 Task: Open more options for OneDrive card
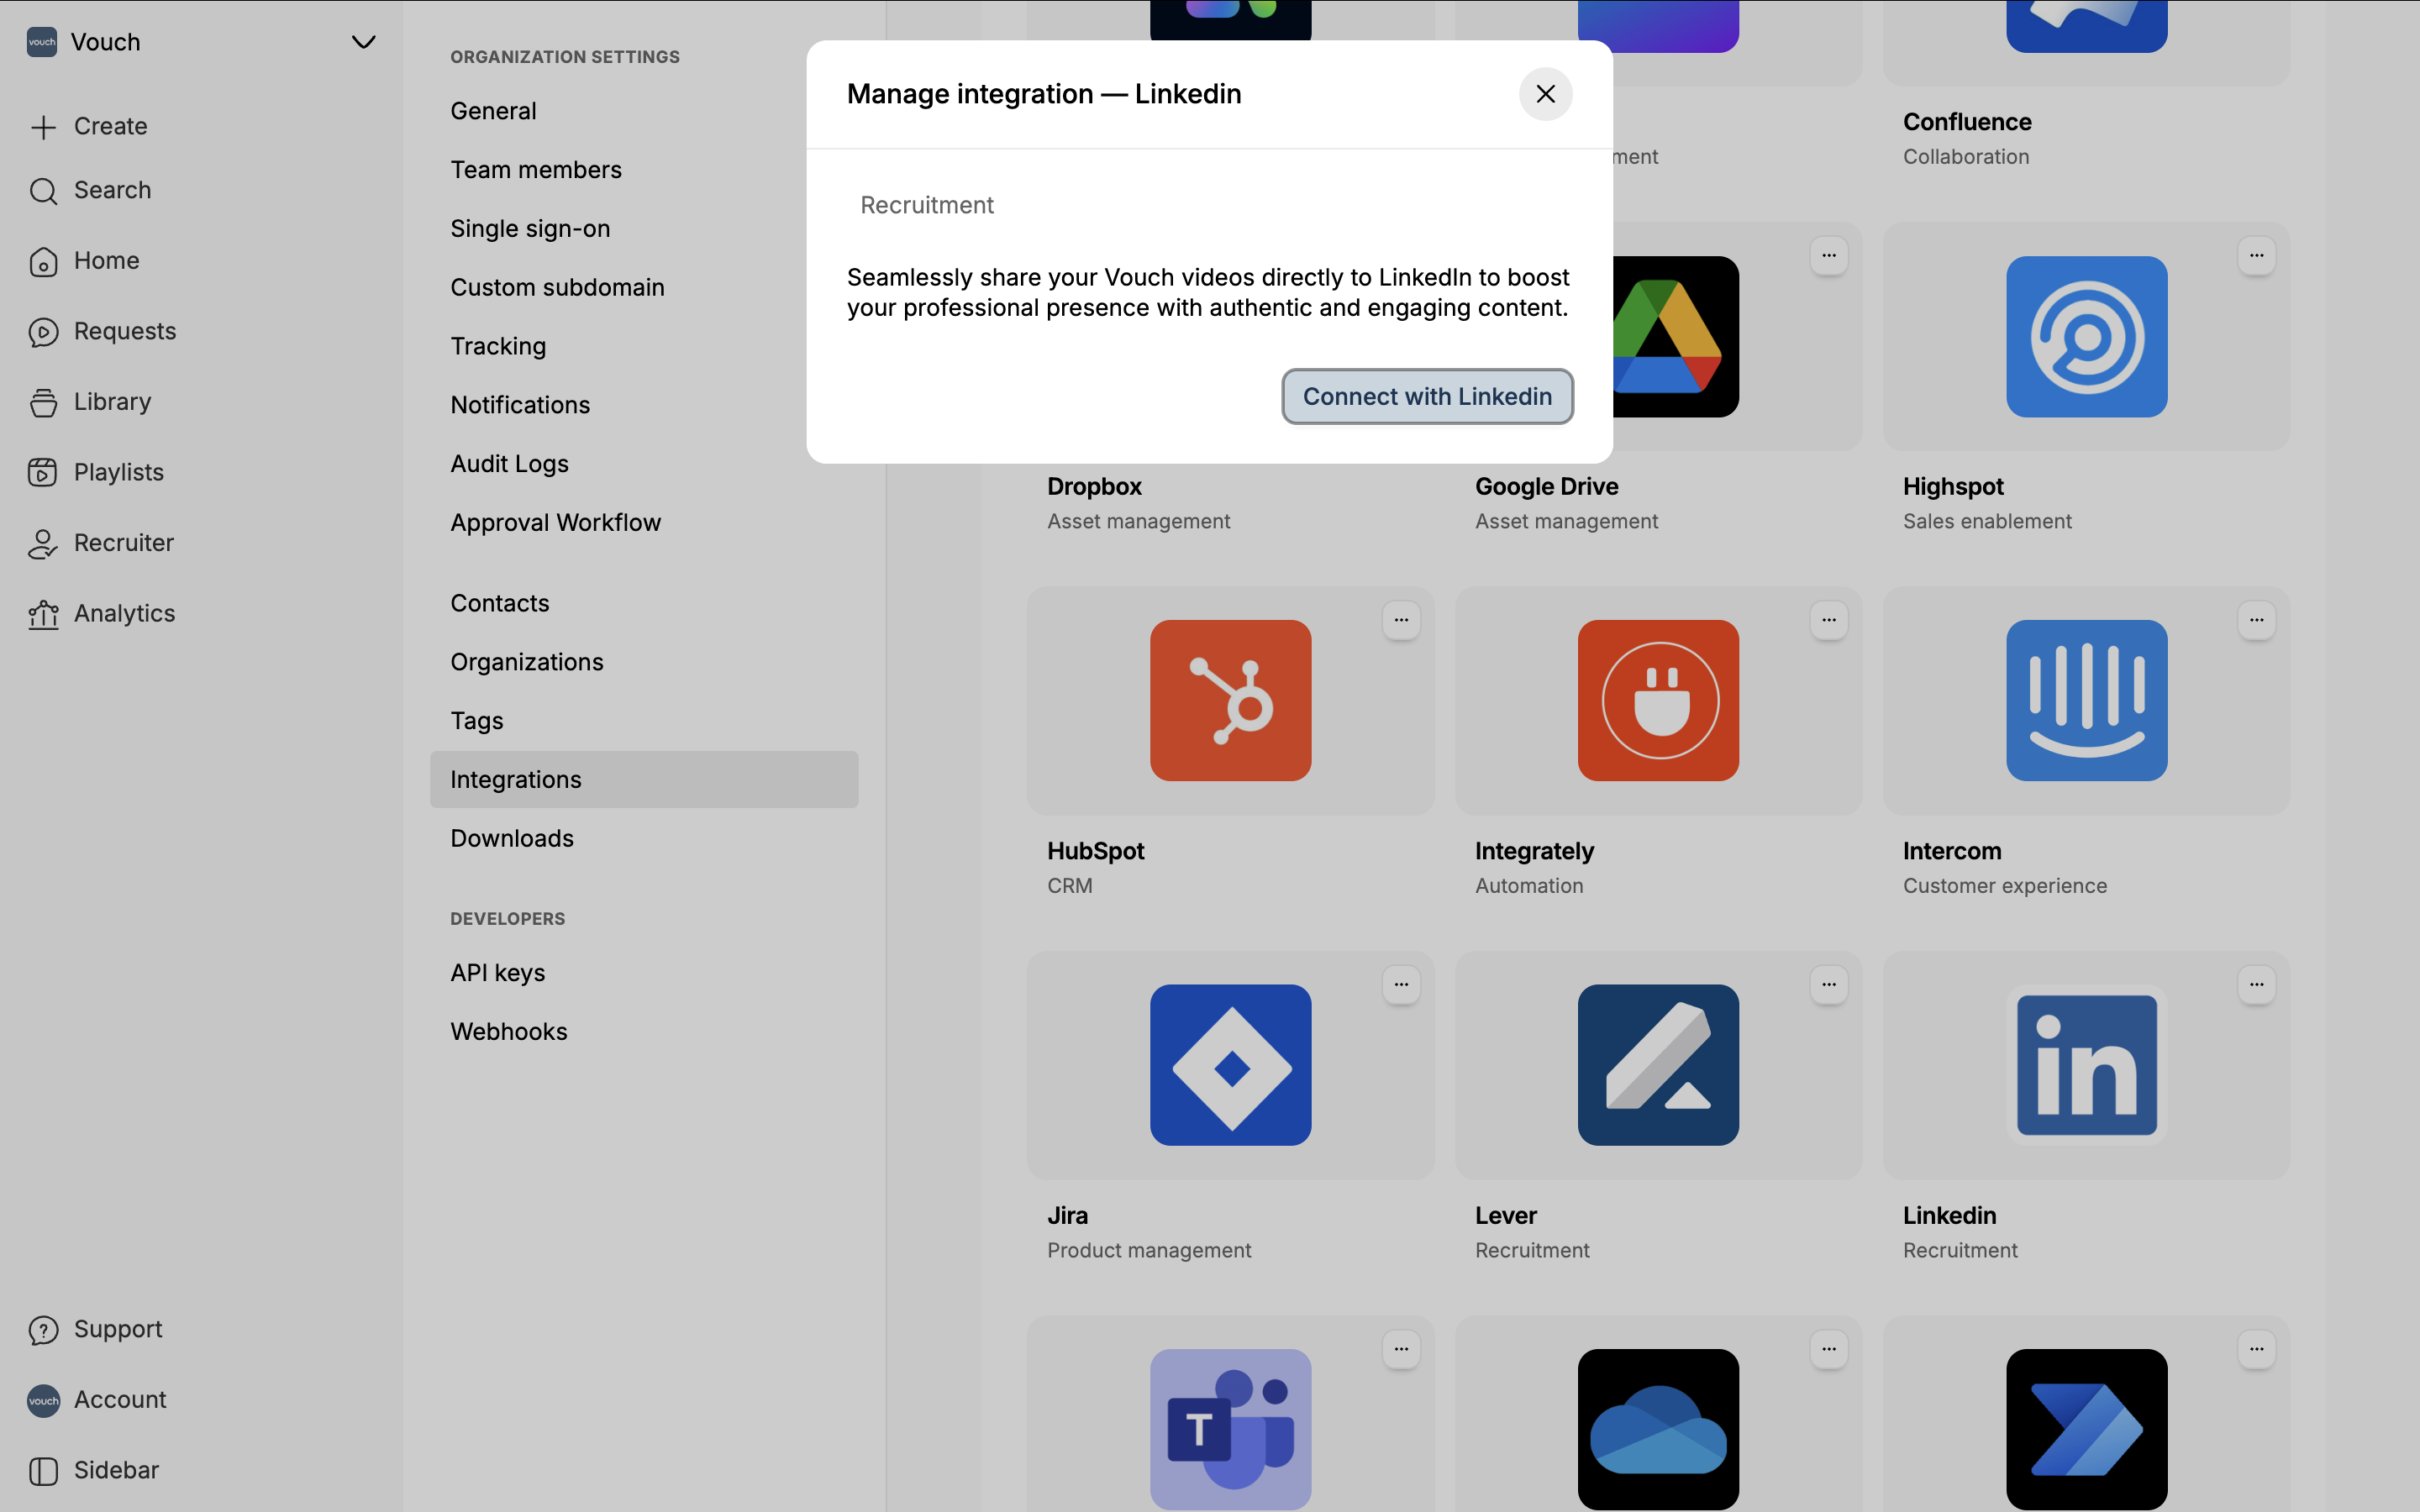[x=1829, y=1349]
